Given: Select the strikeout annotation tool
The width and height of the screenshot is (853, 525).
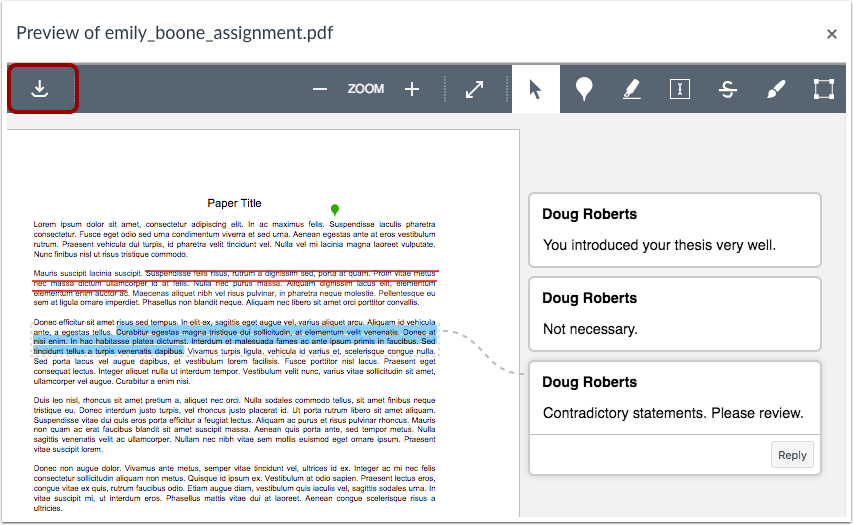Looking at the screenshot, I should [x=727, y=89].
